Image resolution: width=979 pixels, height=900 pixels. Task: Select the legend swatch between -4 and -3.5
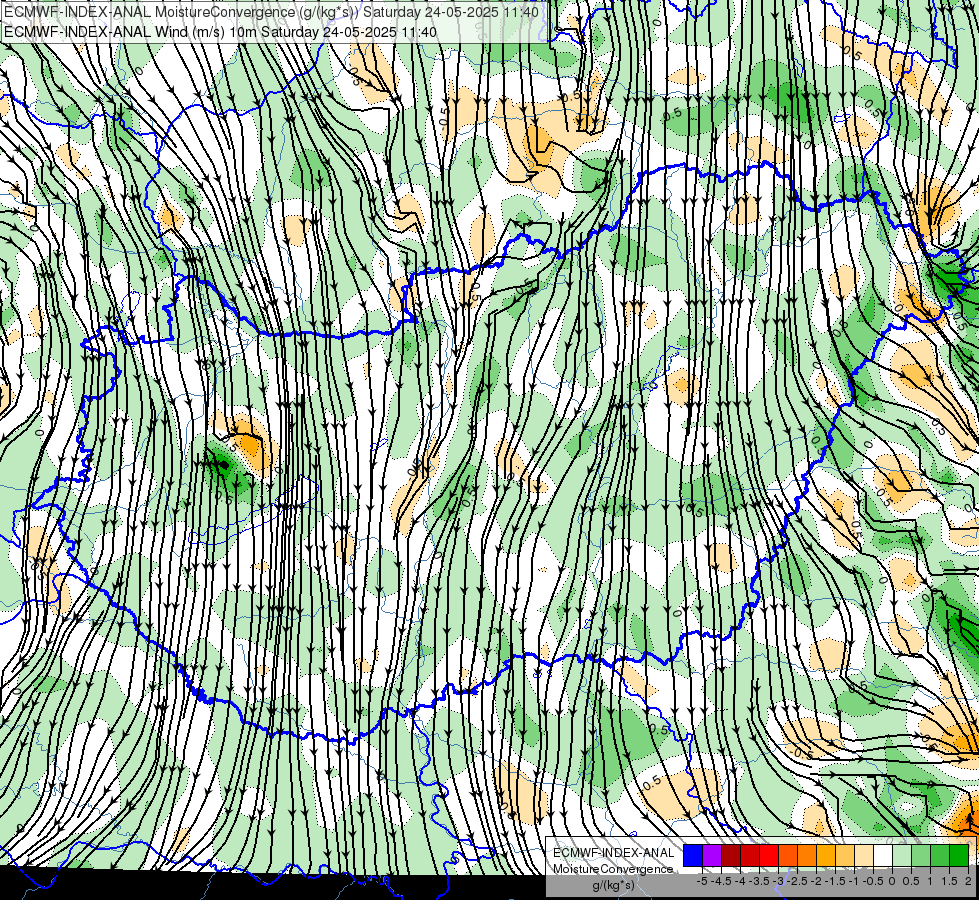(x=750, y=856)
